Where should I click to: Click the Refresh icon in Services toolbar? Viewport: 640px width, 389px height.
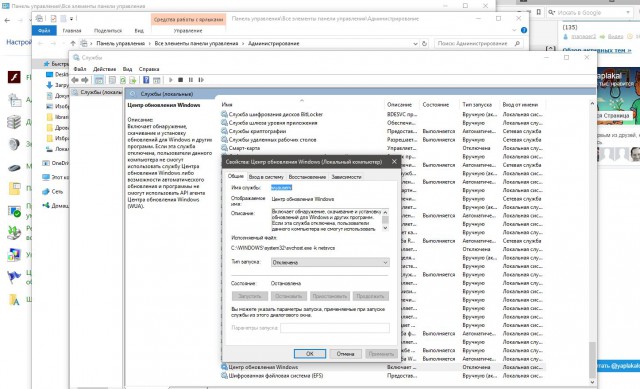pyautogui.click(x=122, y=80)
